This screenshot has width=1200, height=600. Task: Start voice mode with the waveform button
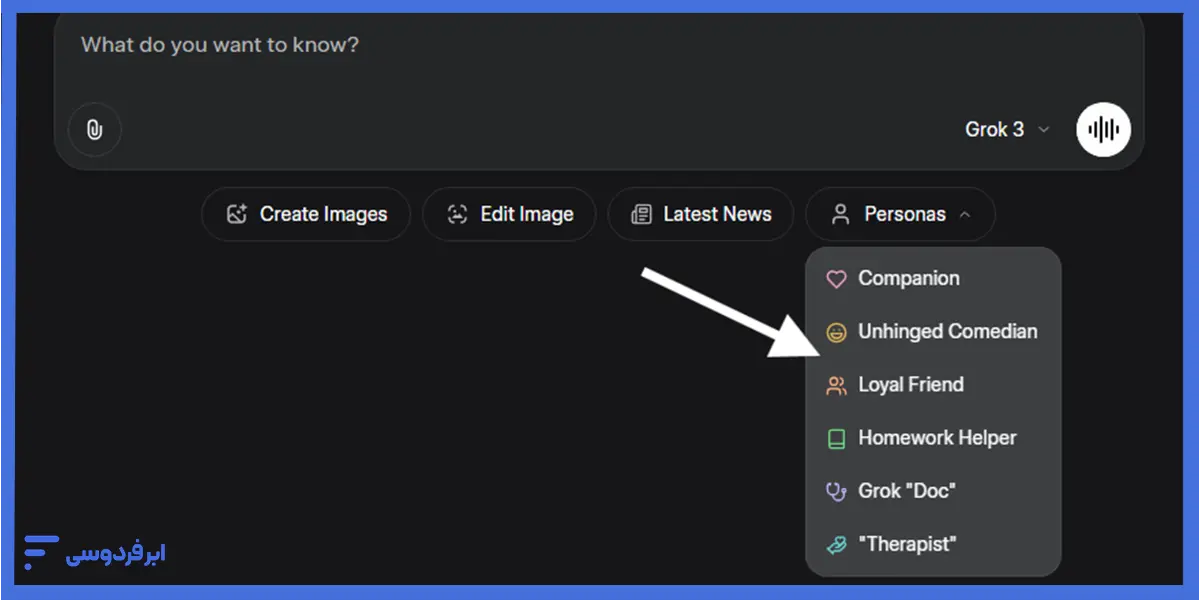tap(1103, 130)
